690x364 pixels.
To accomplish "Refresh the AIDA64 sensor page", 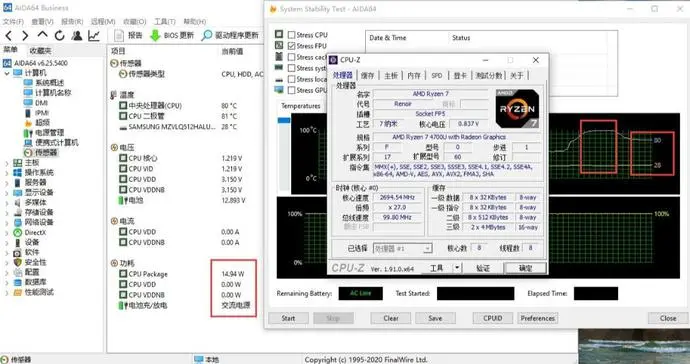I will 59,35.
